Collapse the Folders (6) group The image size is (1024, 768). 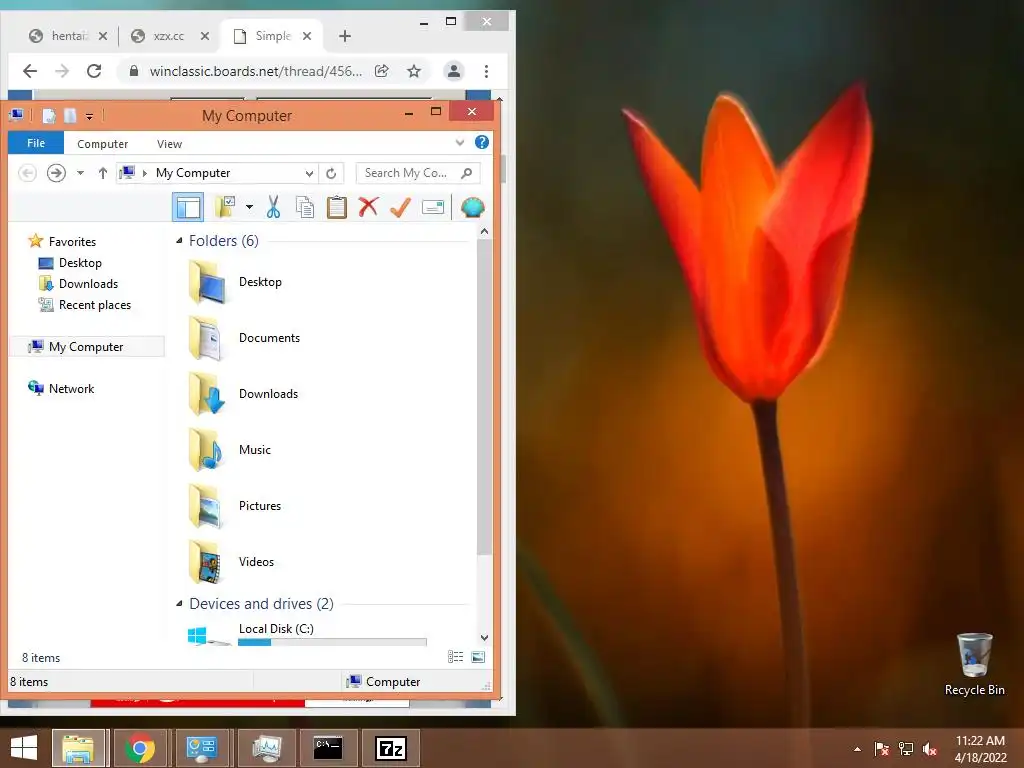(179, 241)
